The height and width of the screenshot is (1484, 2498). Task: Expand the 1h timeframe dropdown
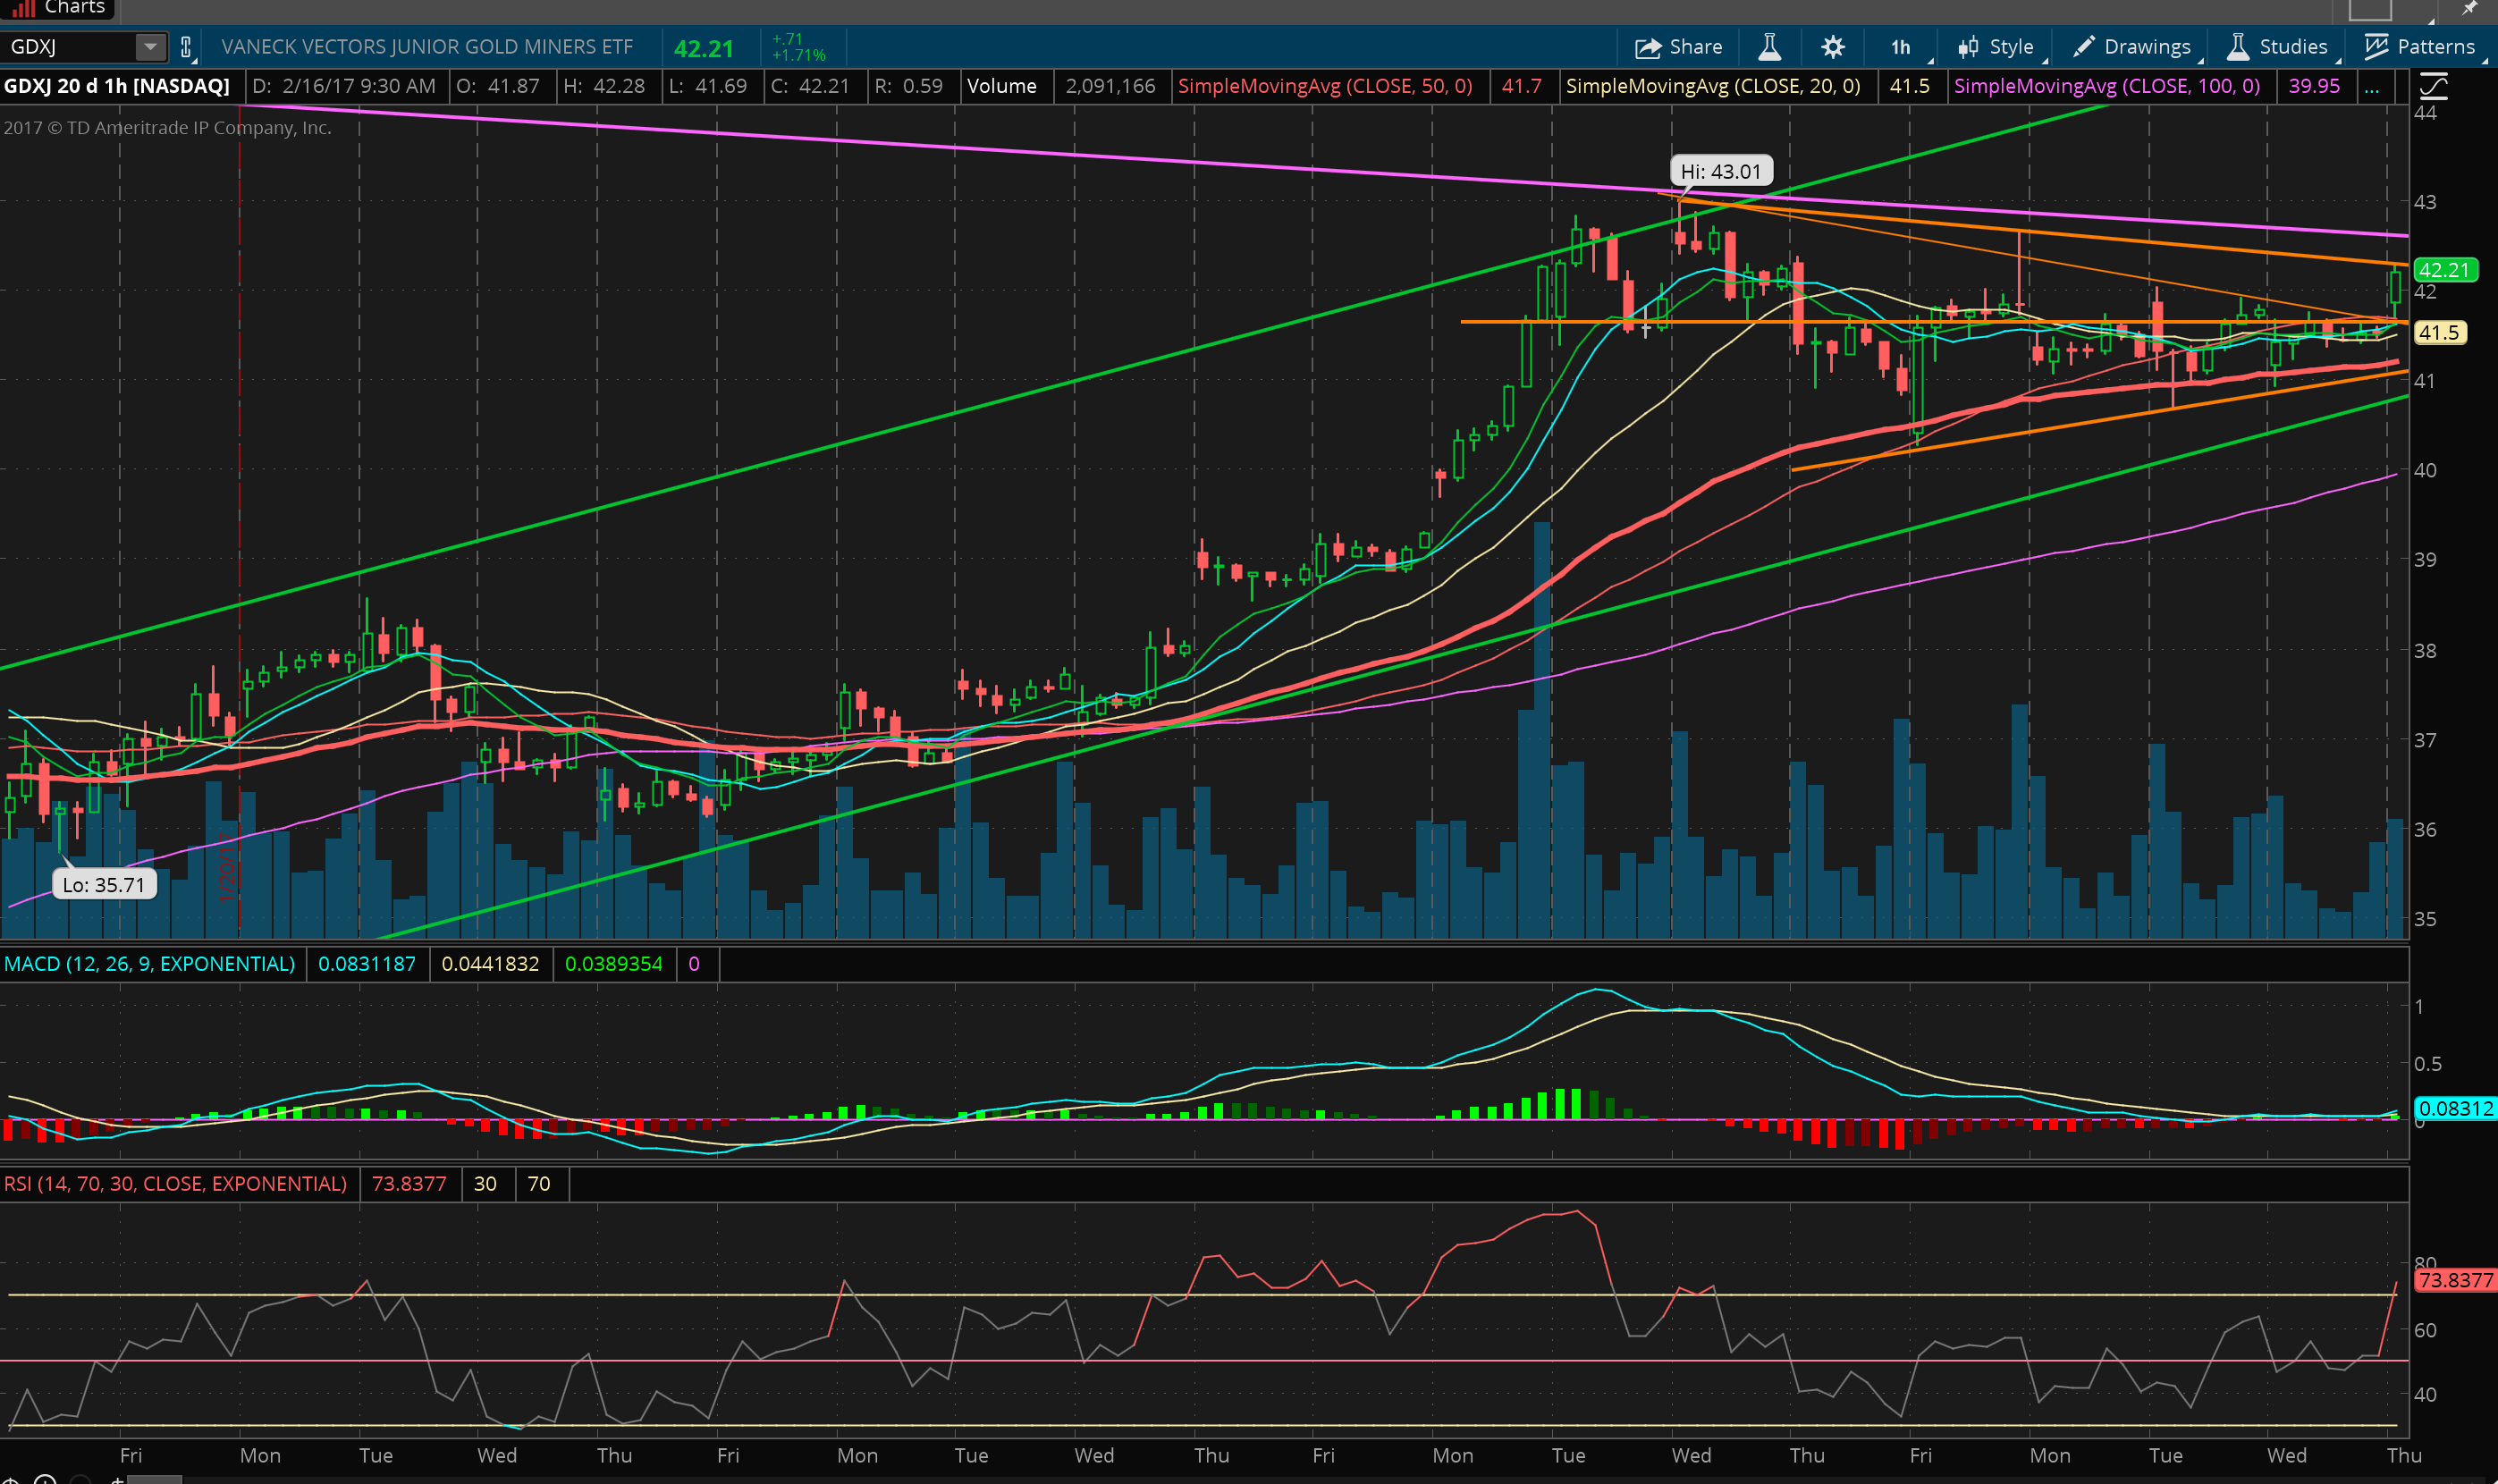pyautogui.click(x=1902, y=47)
